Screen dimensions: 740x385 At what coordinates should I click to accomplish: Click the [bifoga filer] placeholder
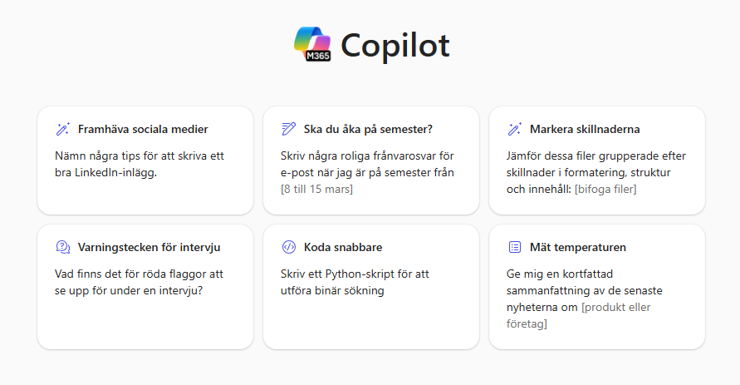[605, 189]
